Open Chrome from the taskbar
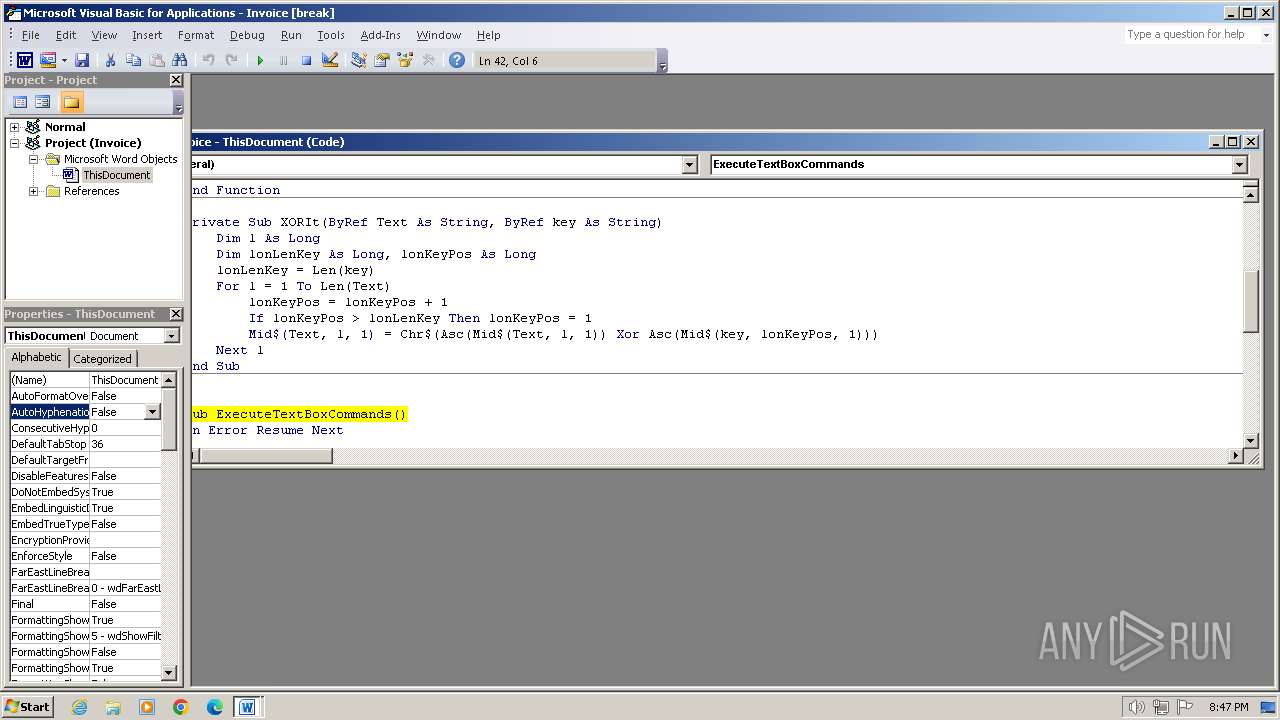1280x720 pixels. tap(180, 707)
